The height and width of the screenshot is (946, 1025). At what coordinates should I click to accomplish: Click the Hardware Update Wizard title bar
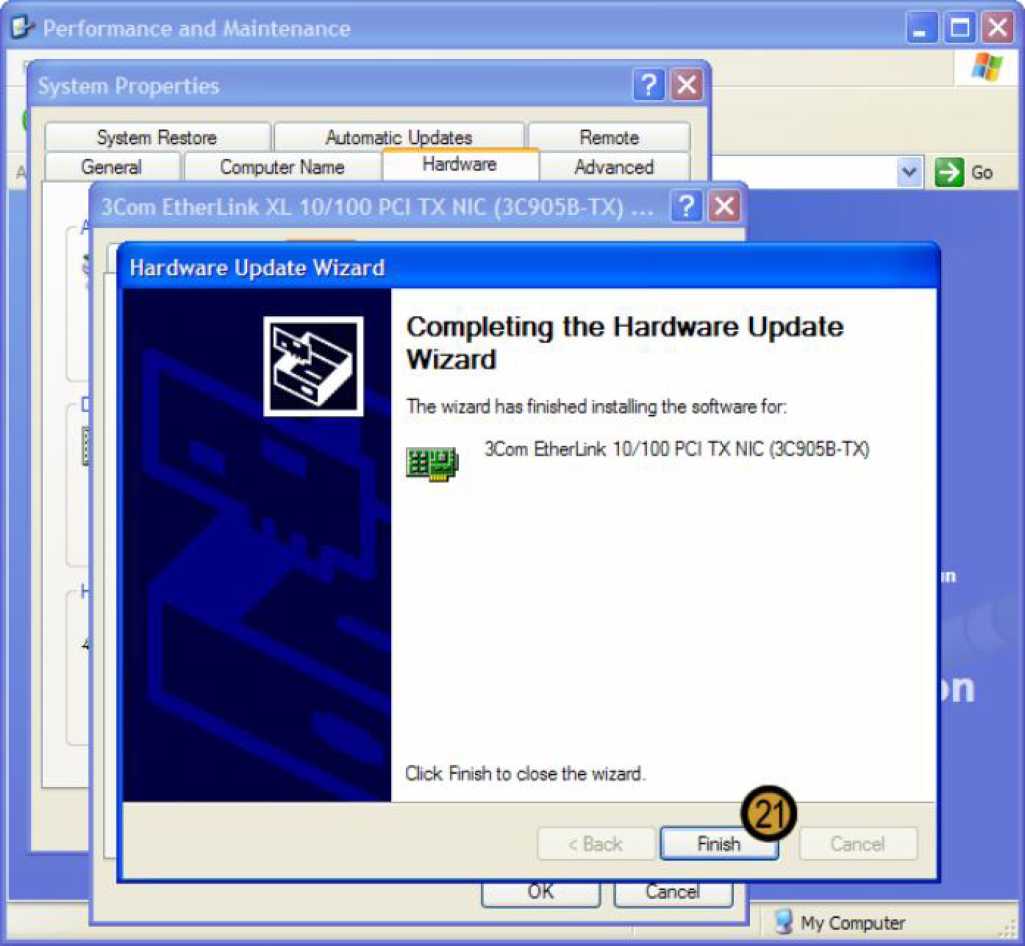[x=528, y=267]
